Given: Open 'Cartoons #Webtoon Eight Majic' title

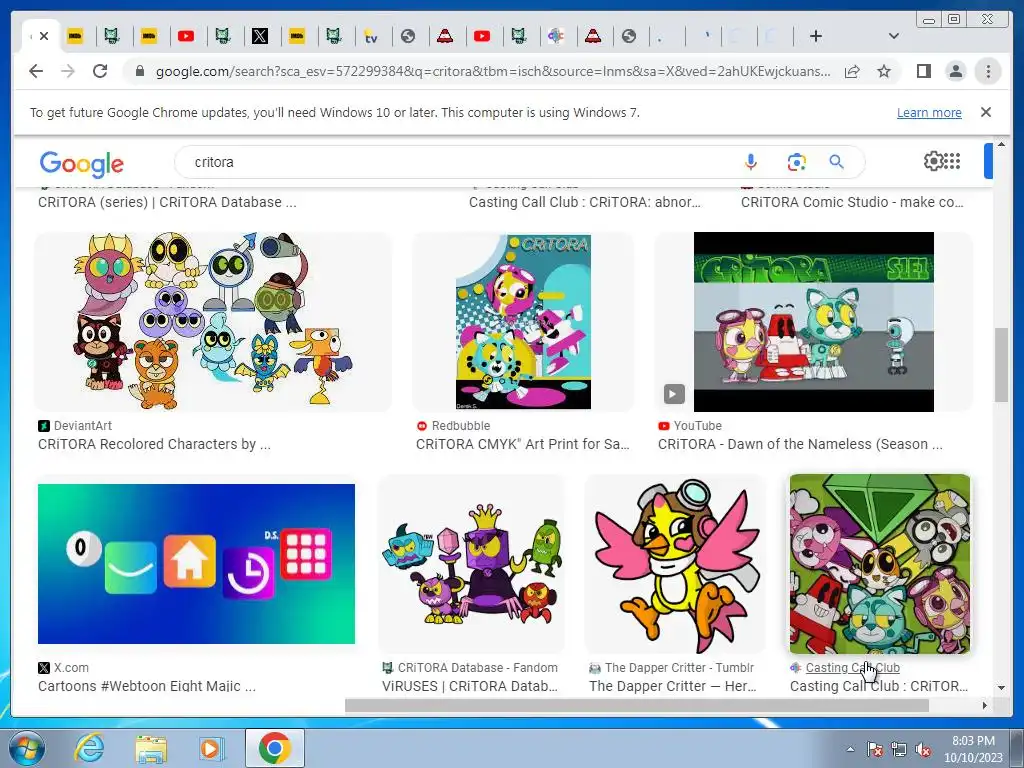Looking at the screenshot, I should click(147, 686).
